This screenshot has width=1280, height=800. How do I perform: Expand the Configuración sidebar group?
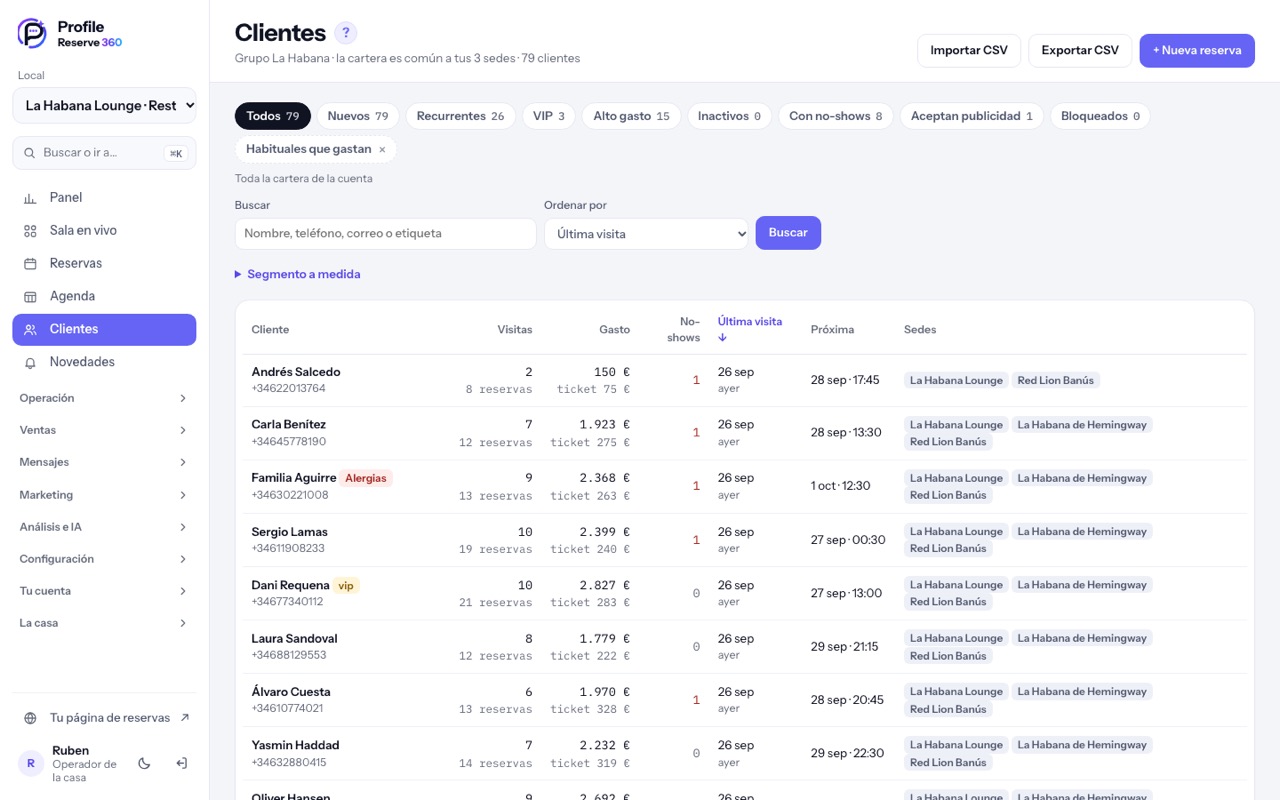tap(104, 559)
